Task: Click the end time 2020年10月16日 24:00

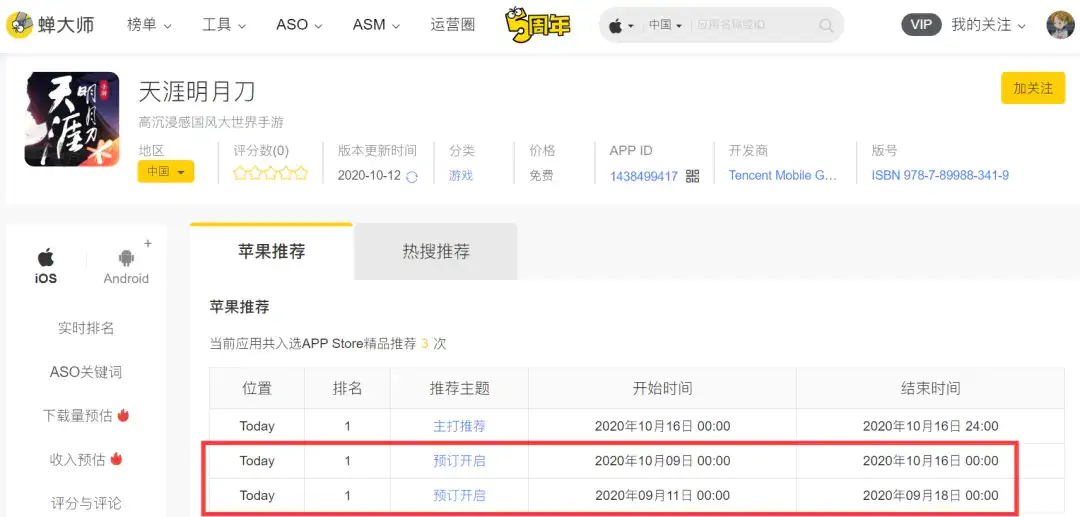Action: click(931, 426)
